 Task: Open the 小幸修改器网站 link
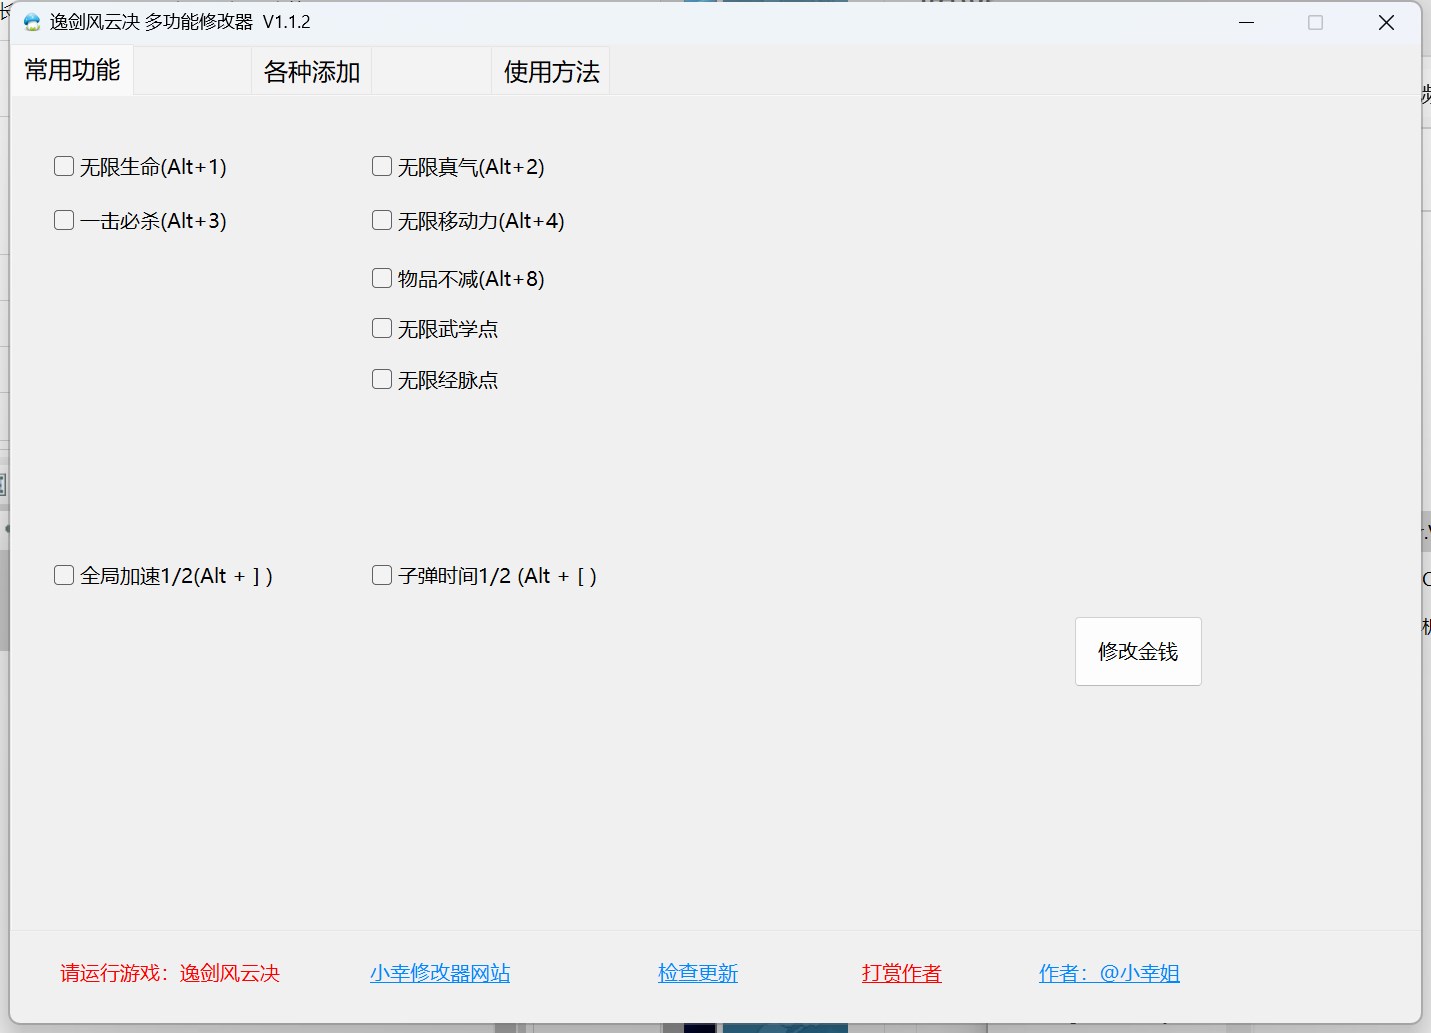(x=440, y=973)
